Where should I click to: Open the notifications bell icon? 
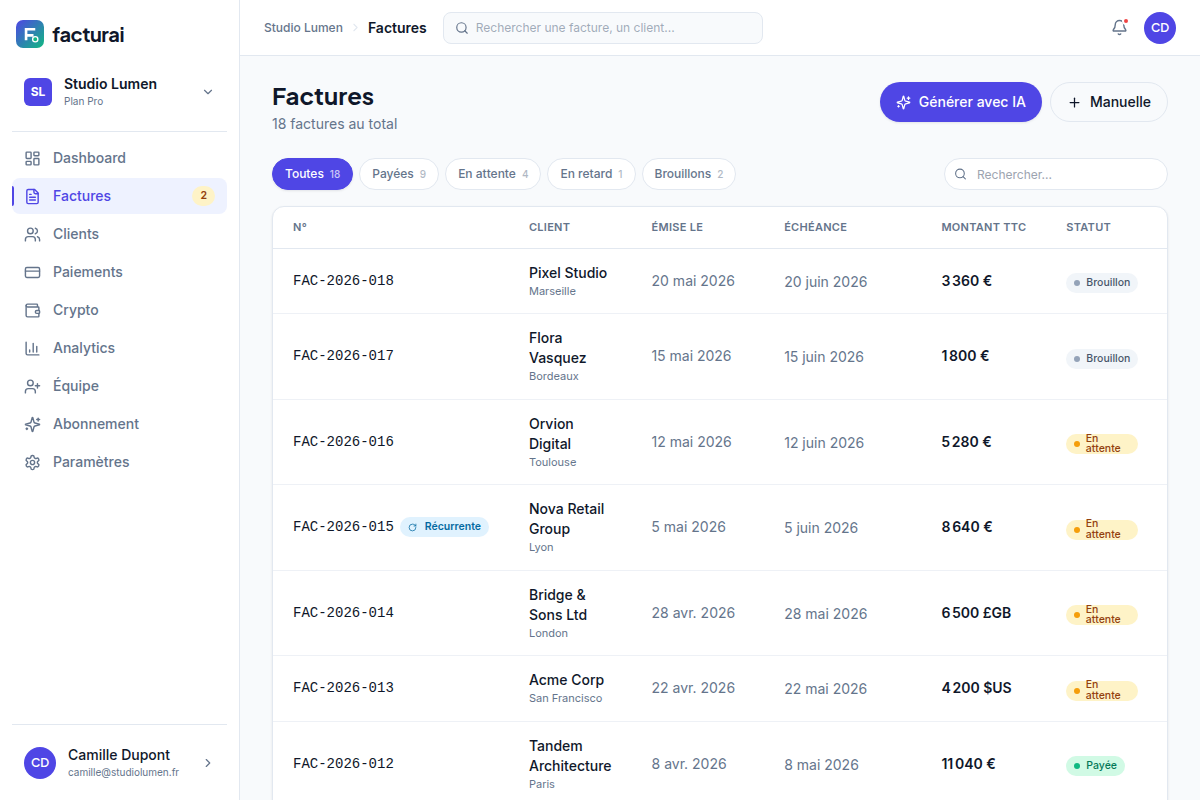pyautogui.click(x=1119, y=28)
